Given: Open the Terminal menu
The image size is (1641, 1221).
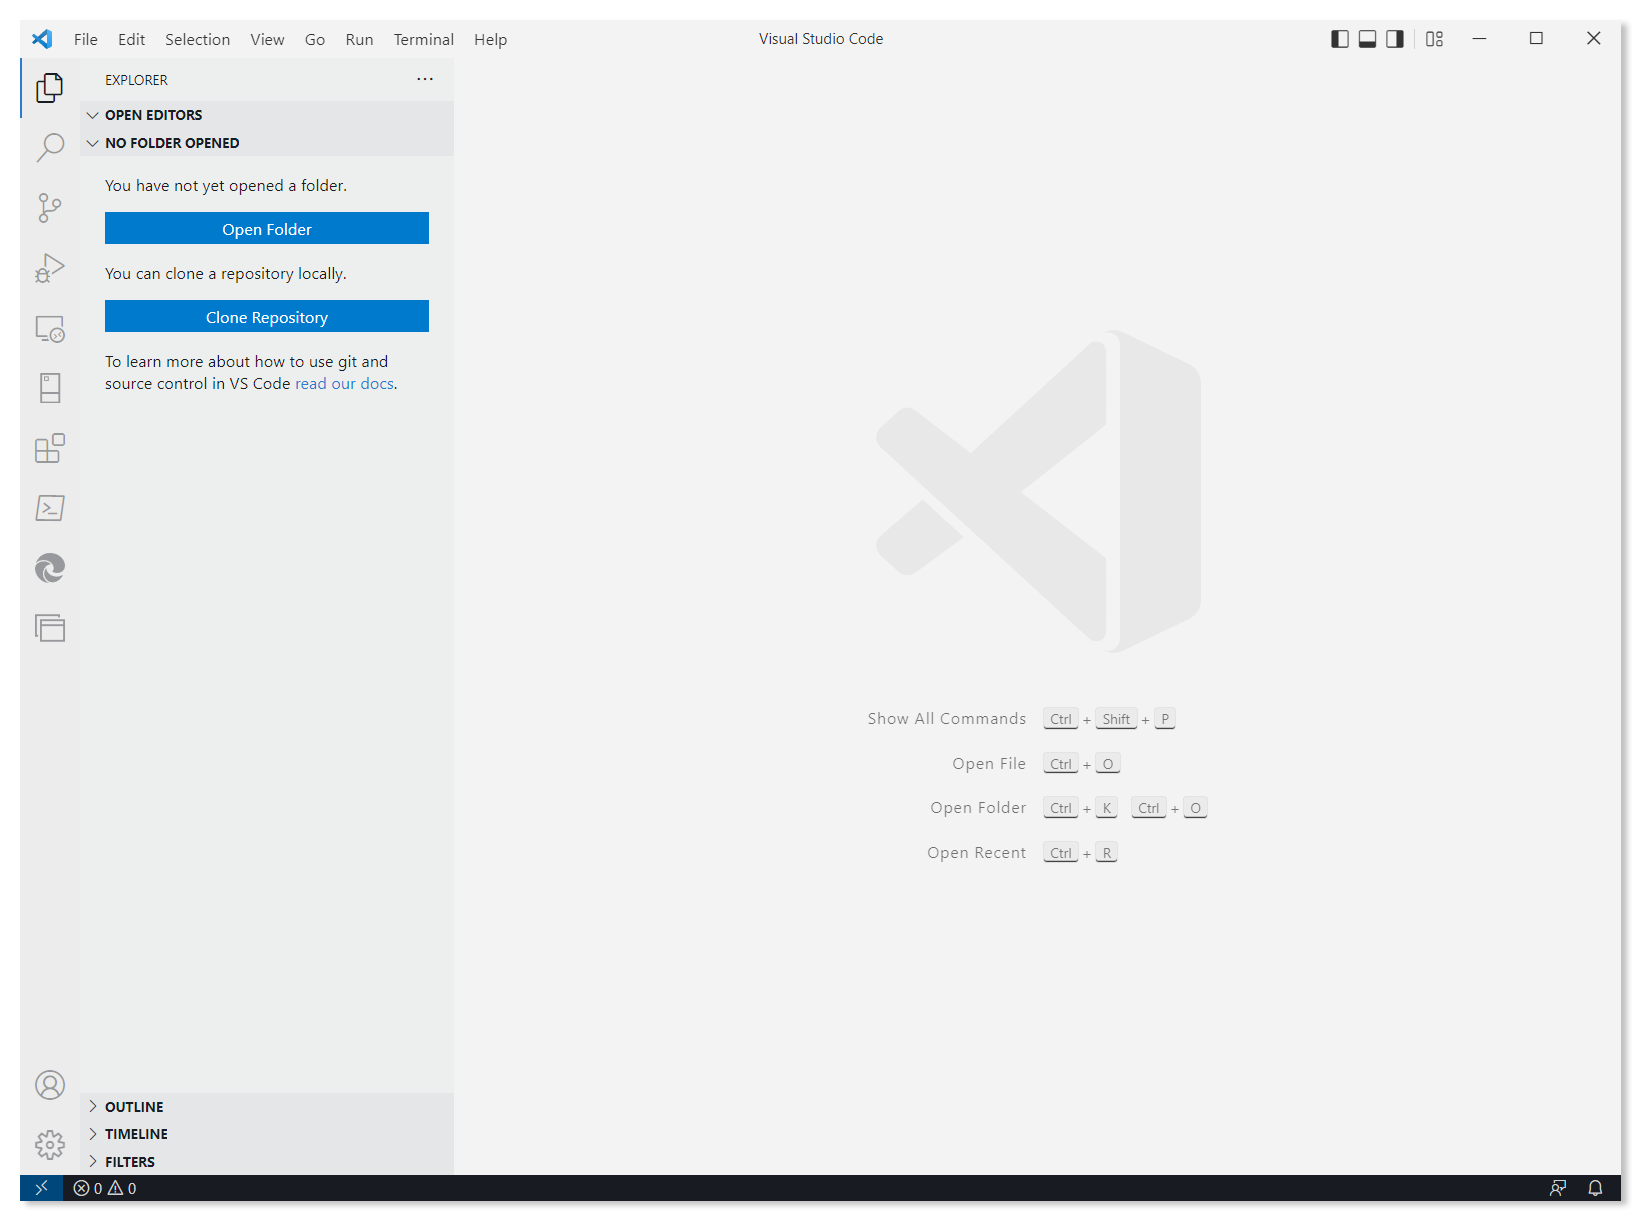Looking at the screenshot, I should pos(423,39).
